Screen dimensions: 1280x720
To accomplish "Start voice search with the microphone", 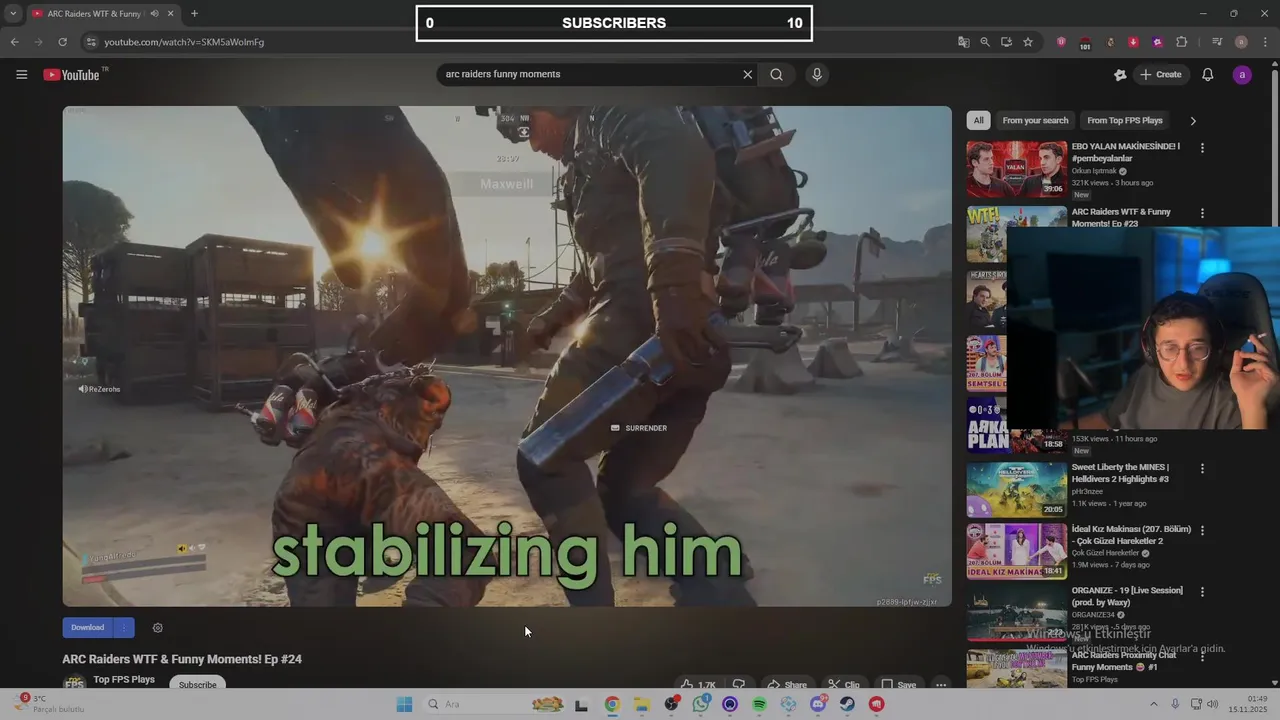I will [817, 74].
